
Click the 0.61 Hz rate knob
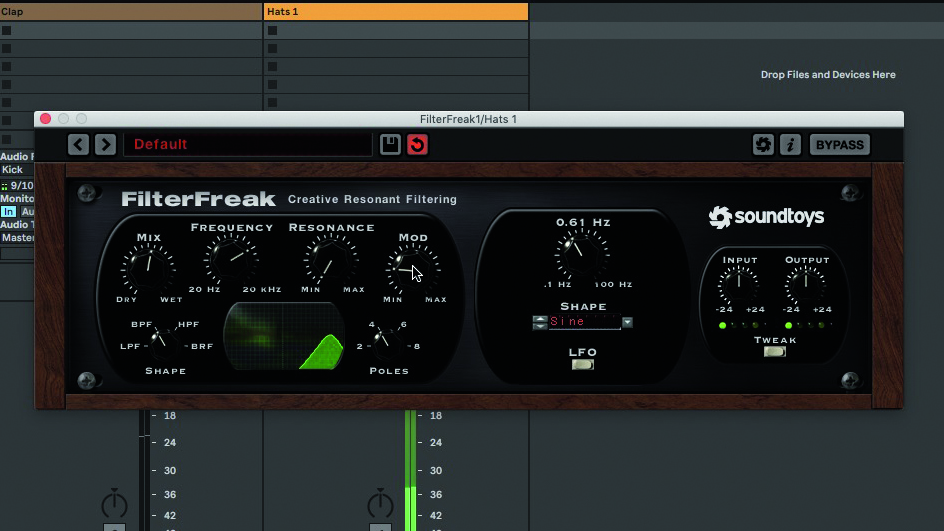(582, 255)
